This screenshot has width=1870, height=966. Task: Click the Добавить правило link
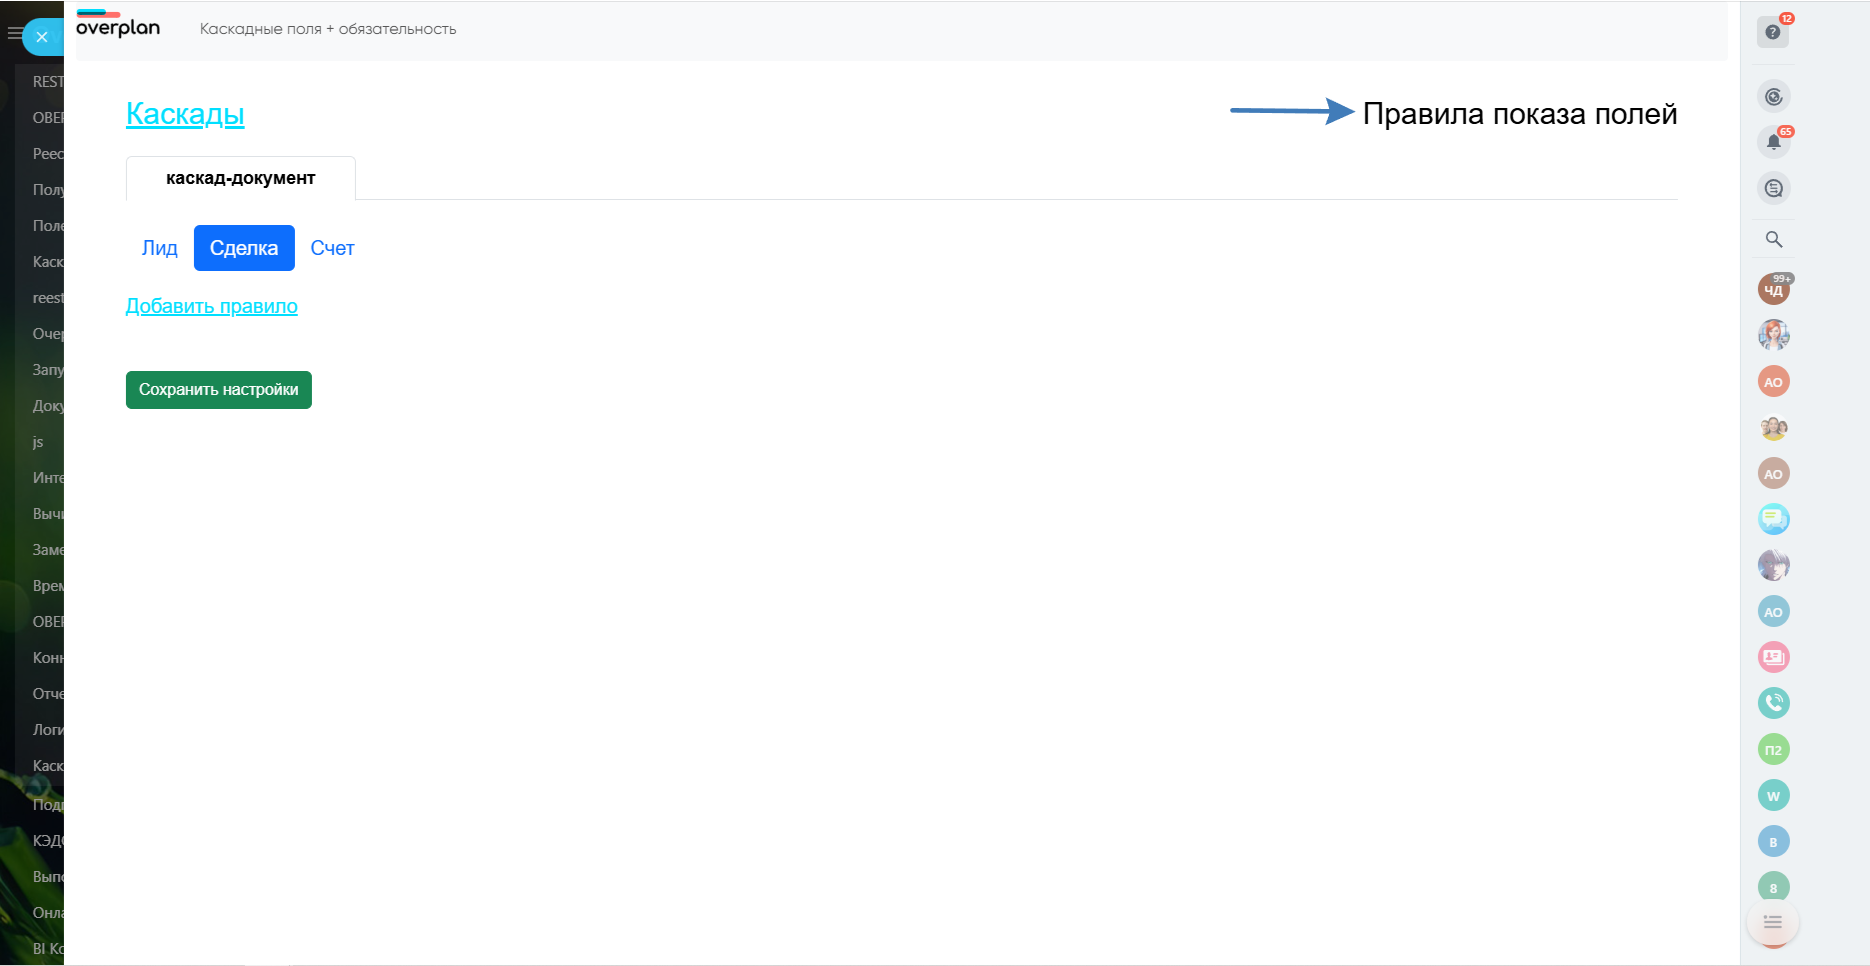pos(211,306)
